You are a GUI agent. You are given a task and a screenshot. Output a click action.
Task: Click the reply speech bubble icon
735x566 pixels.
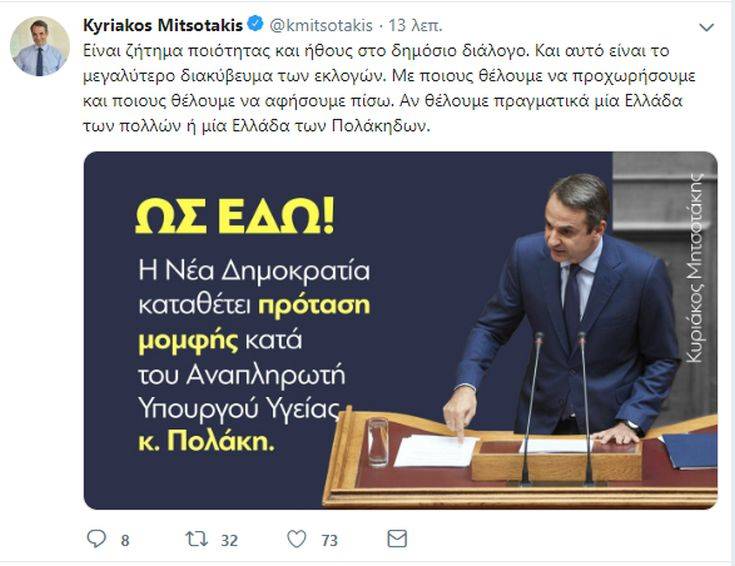tap(97, 539)
